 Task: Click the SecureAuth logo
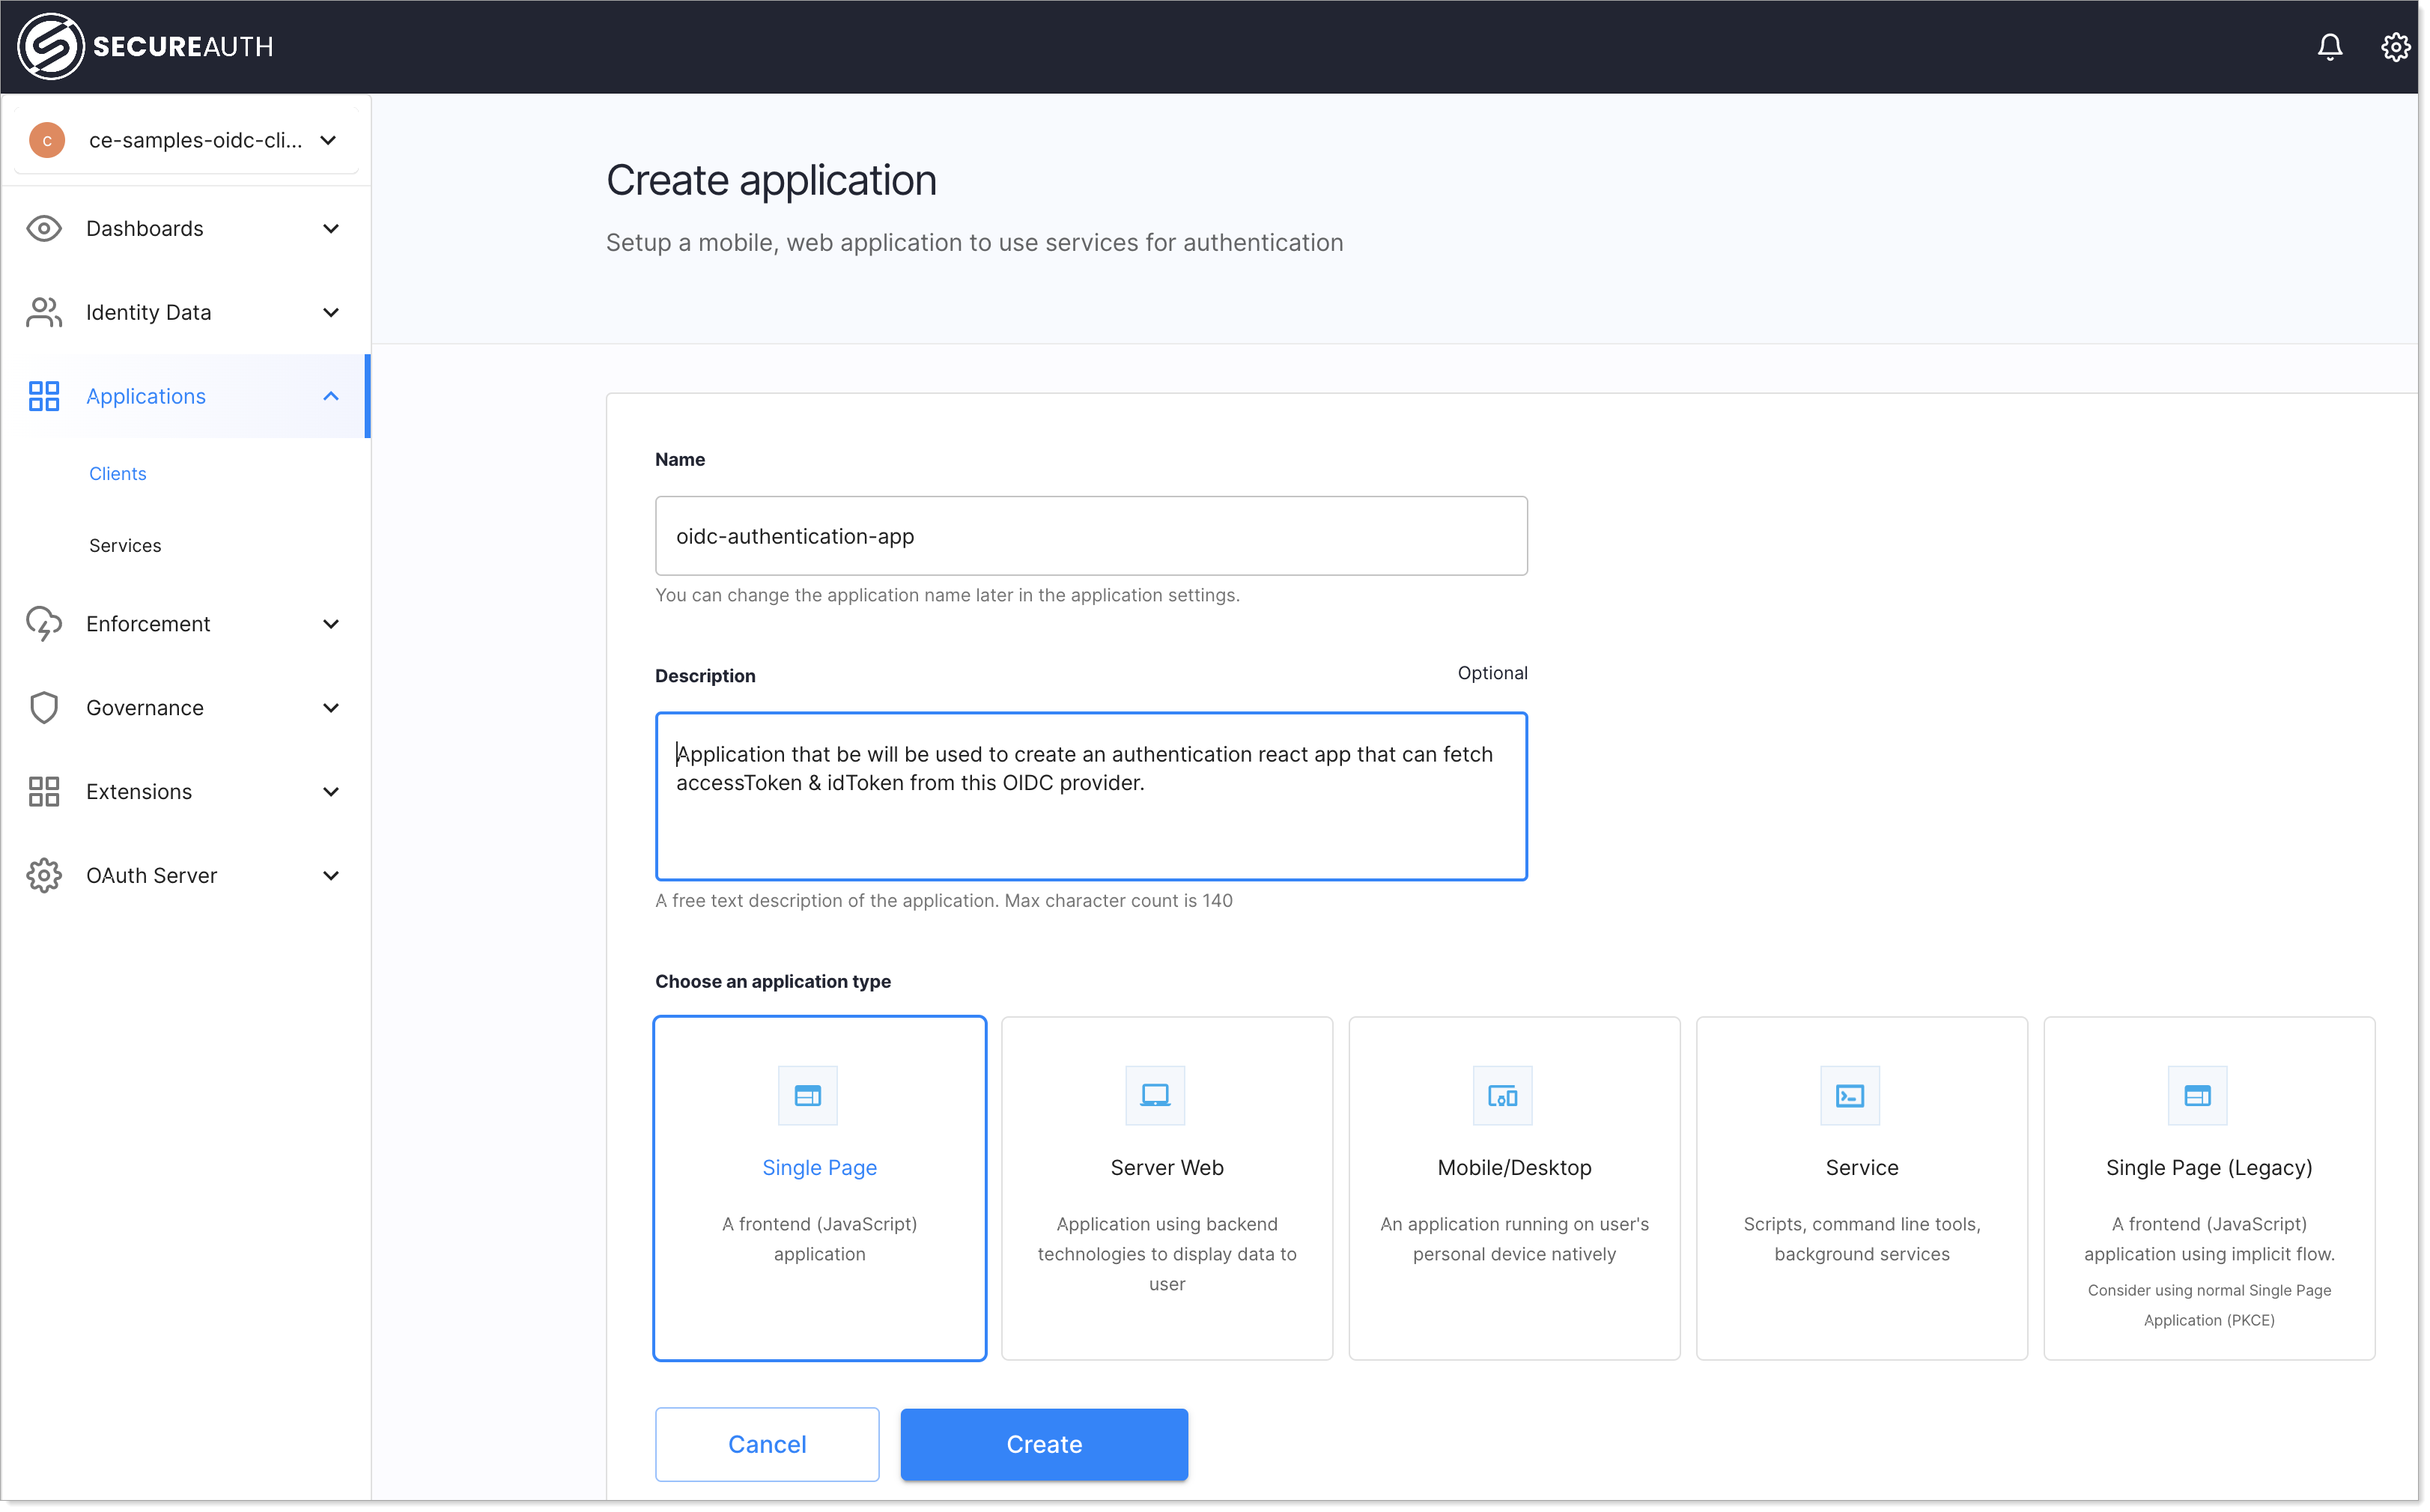pyautogui.click(x=146, y=46)
